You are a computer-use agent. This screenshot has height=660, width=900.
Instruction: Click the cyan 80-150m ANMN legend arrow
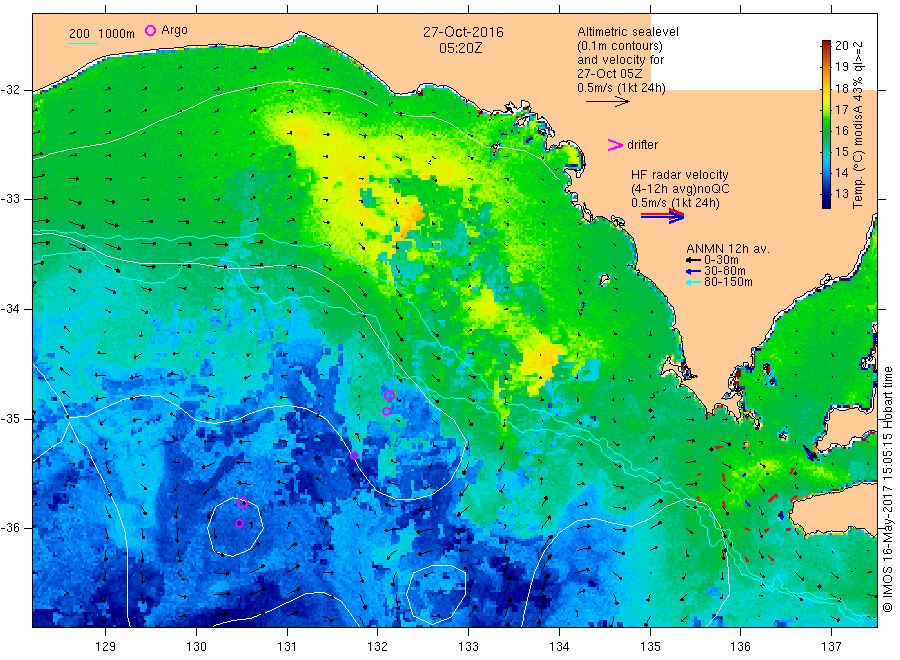point(693,282)
